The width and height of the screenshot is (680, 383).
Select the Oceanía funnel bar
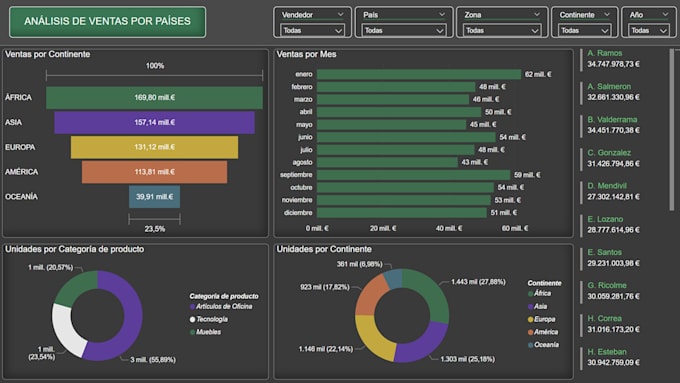(154, 197)
